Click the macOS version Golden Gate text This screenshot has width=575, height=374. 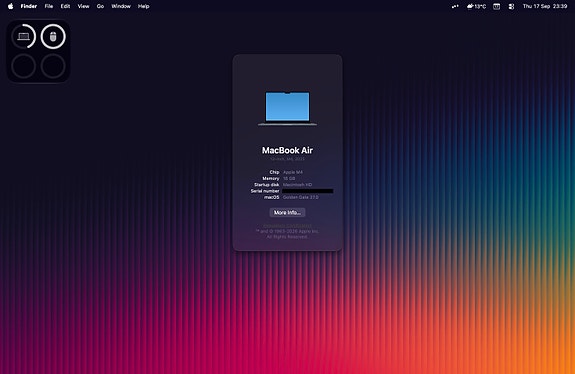tap(300, 197)
